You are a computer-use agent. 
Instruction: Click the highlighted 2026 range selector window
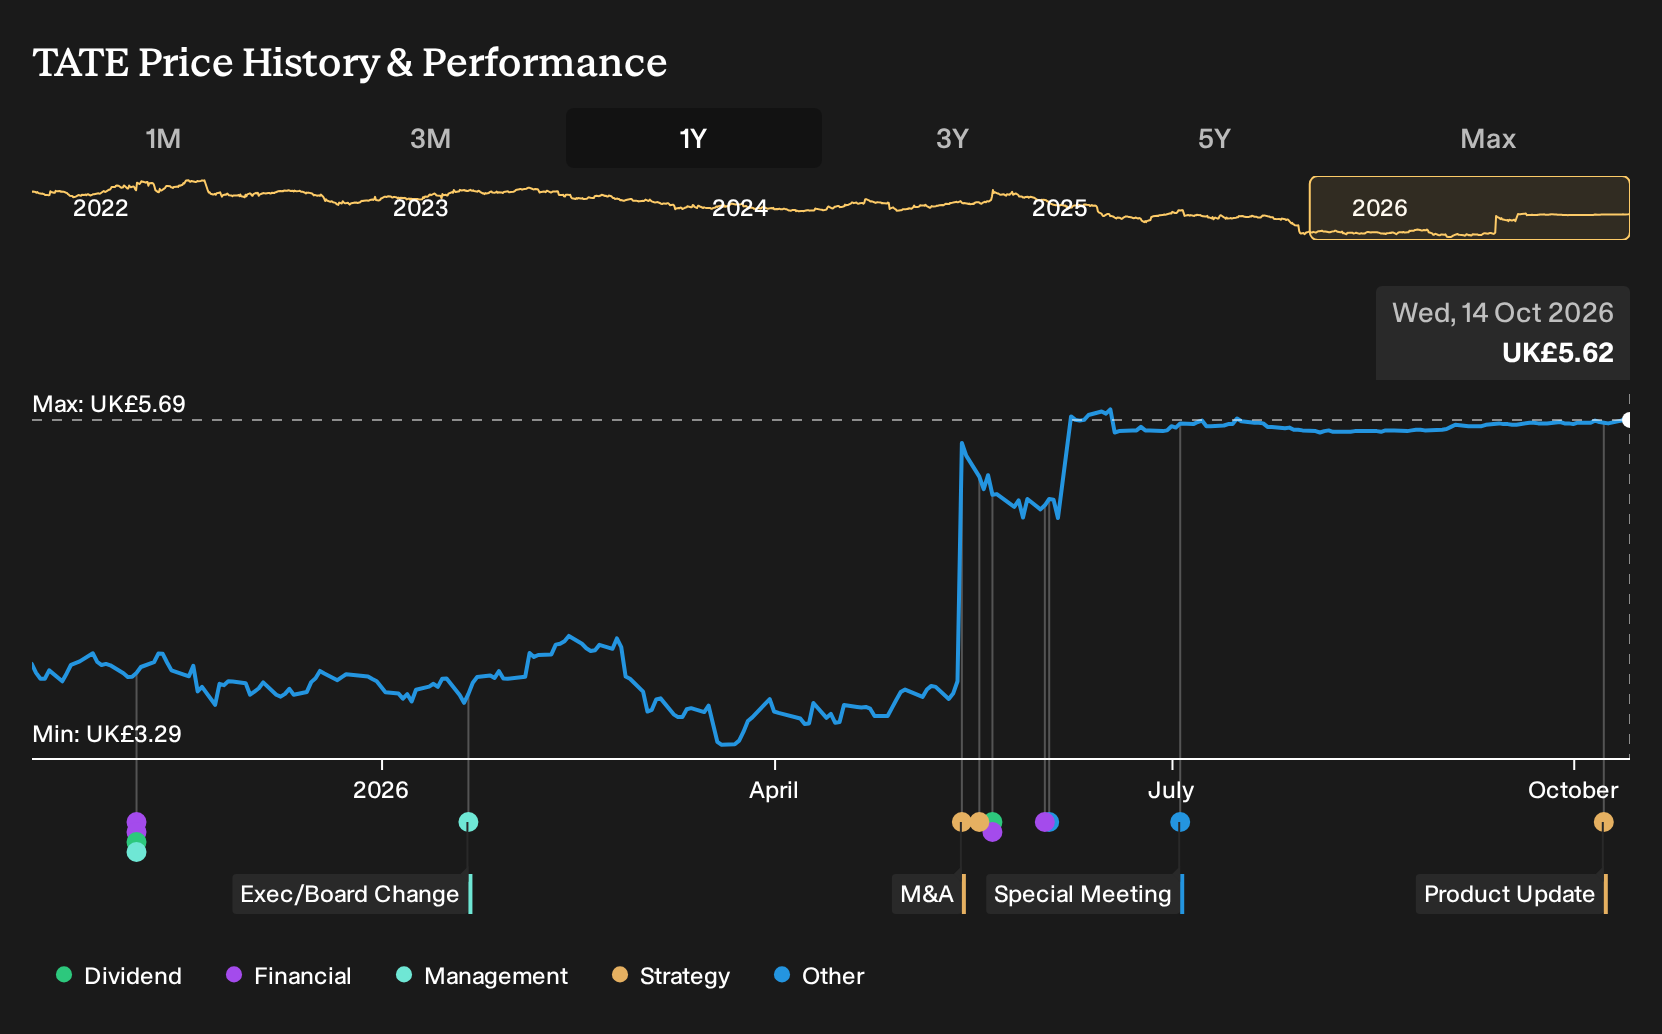[x=1469, y=208]
